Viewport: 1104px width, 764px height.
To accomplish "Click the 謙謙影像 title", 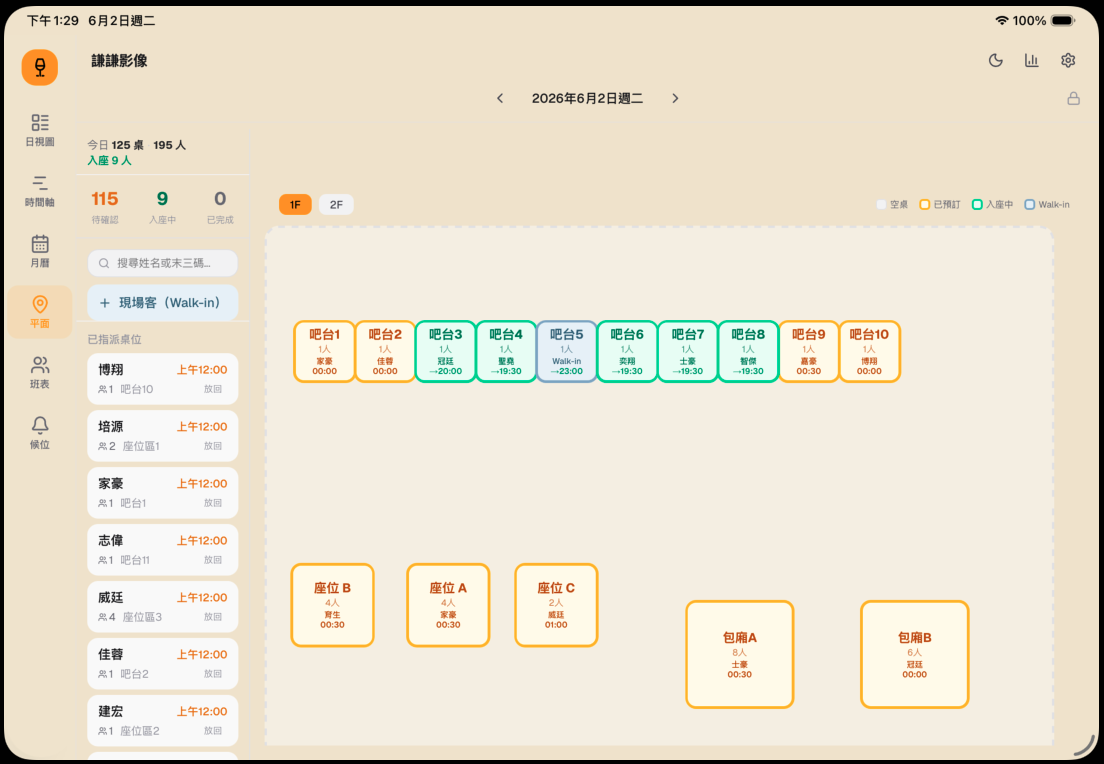I will (x=120, y=61).
